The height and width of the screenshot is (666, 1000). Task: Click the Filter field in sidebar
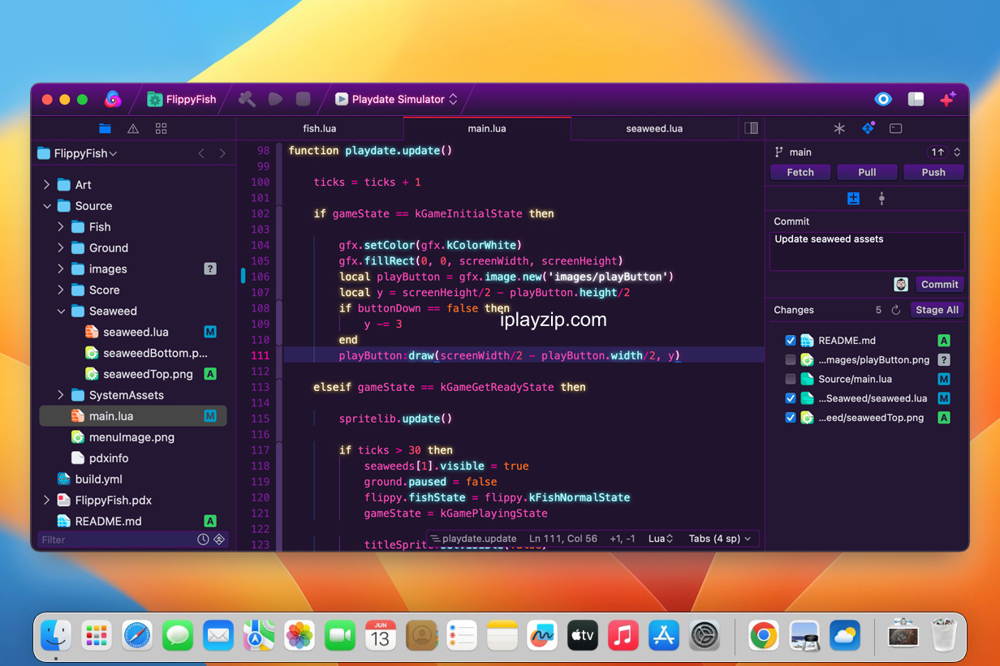pos(117,540)
